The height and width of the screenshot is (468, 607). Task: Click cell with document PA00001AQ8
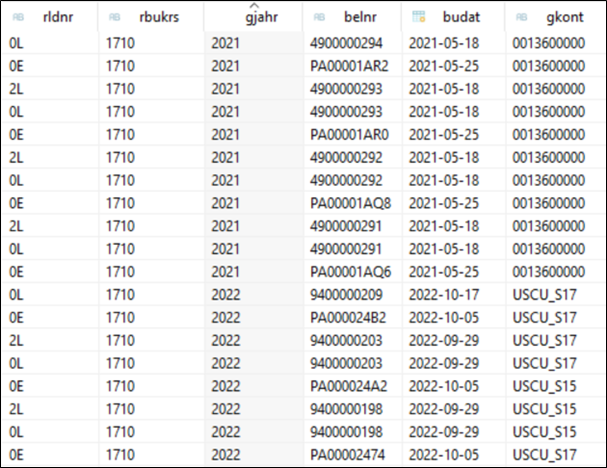point(353,203)
